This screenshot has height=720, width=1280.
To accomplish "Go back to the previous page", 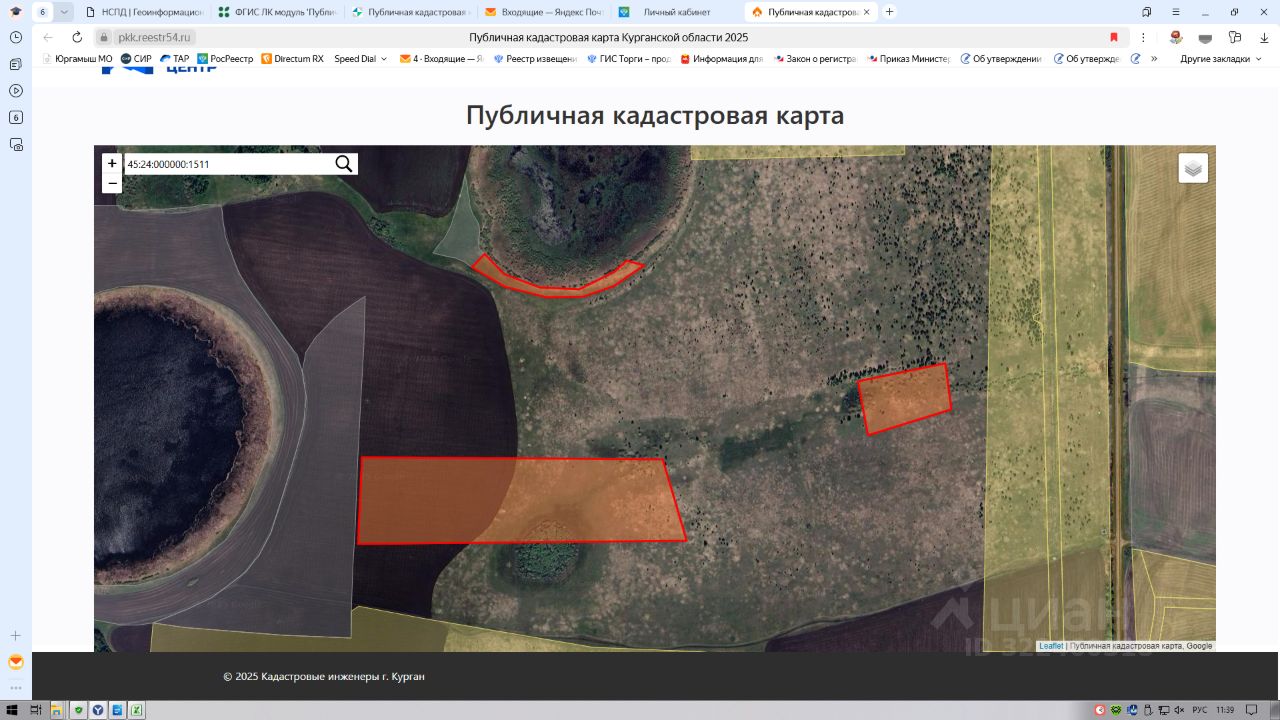I will tap(48, 37).
